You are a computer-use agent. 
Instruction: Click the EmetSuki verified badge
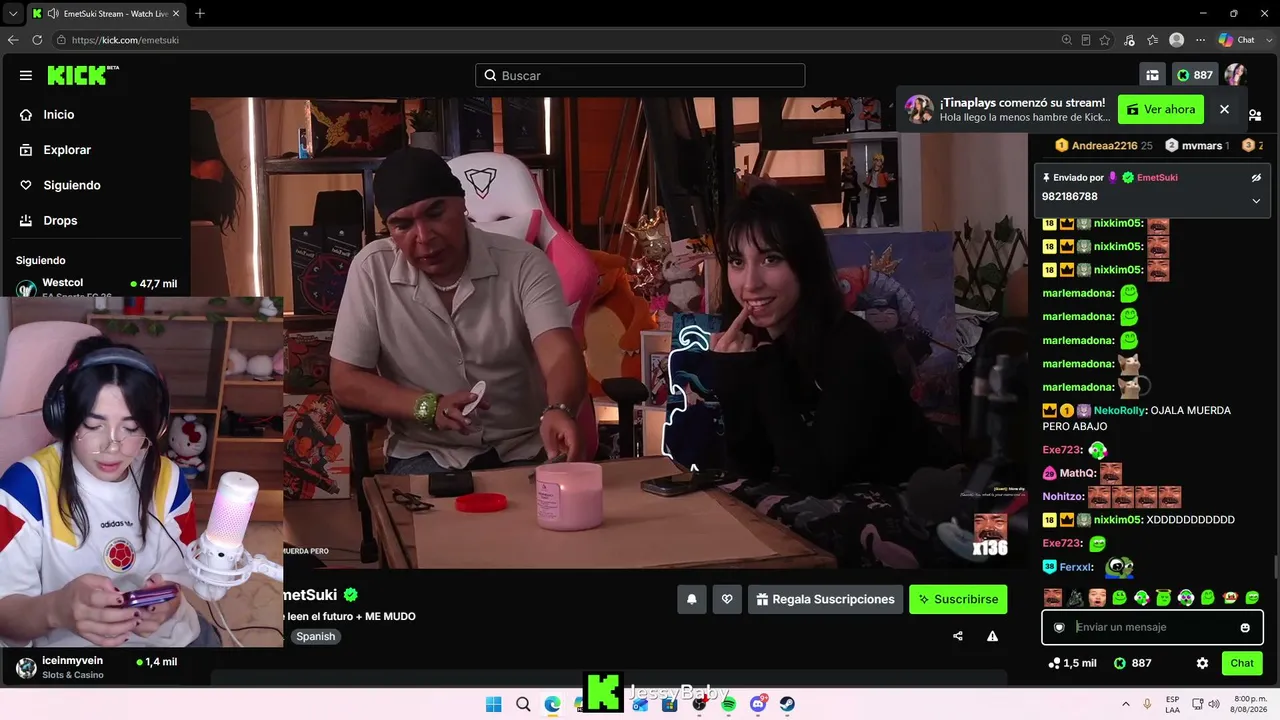351,595
